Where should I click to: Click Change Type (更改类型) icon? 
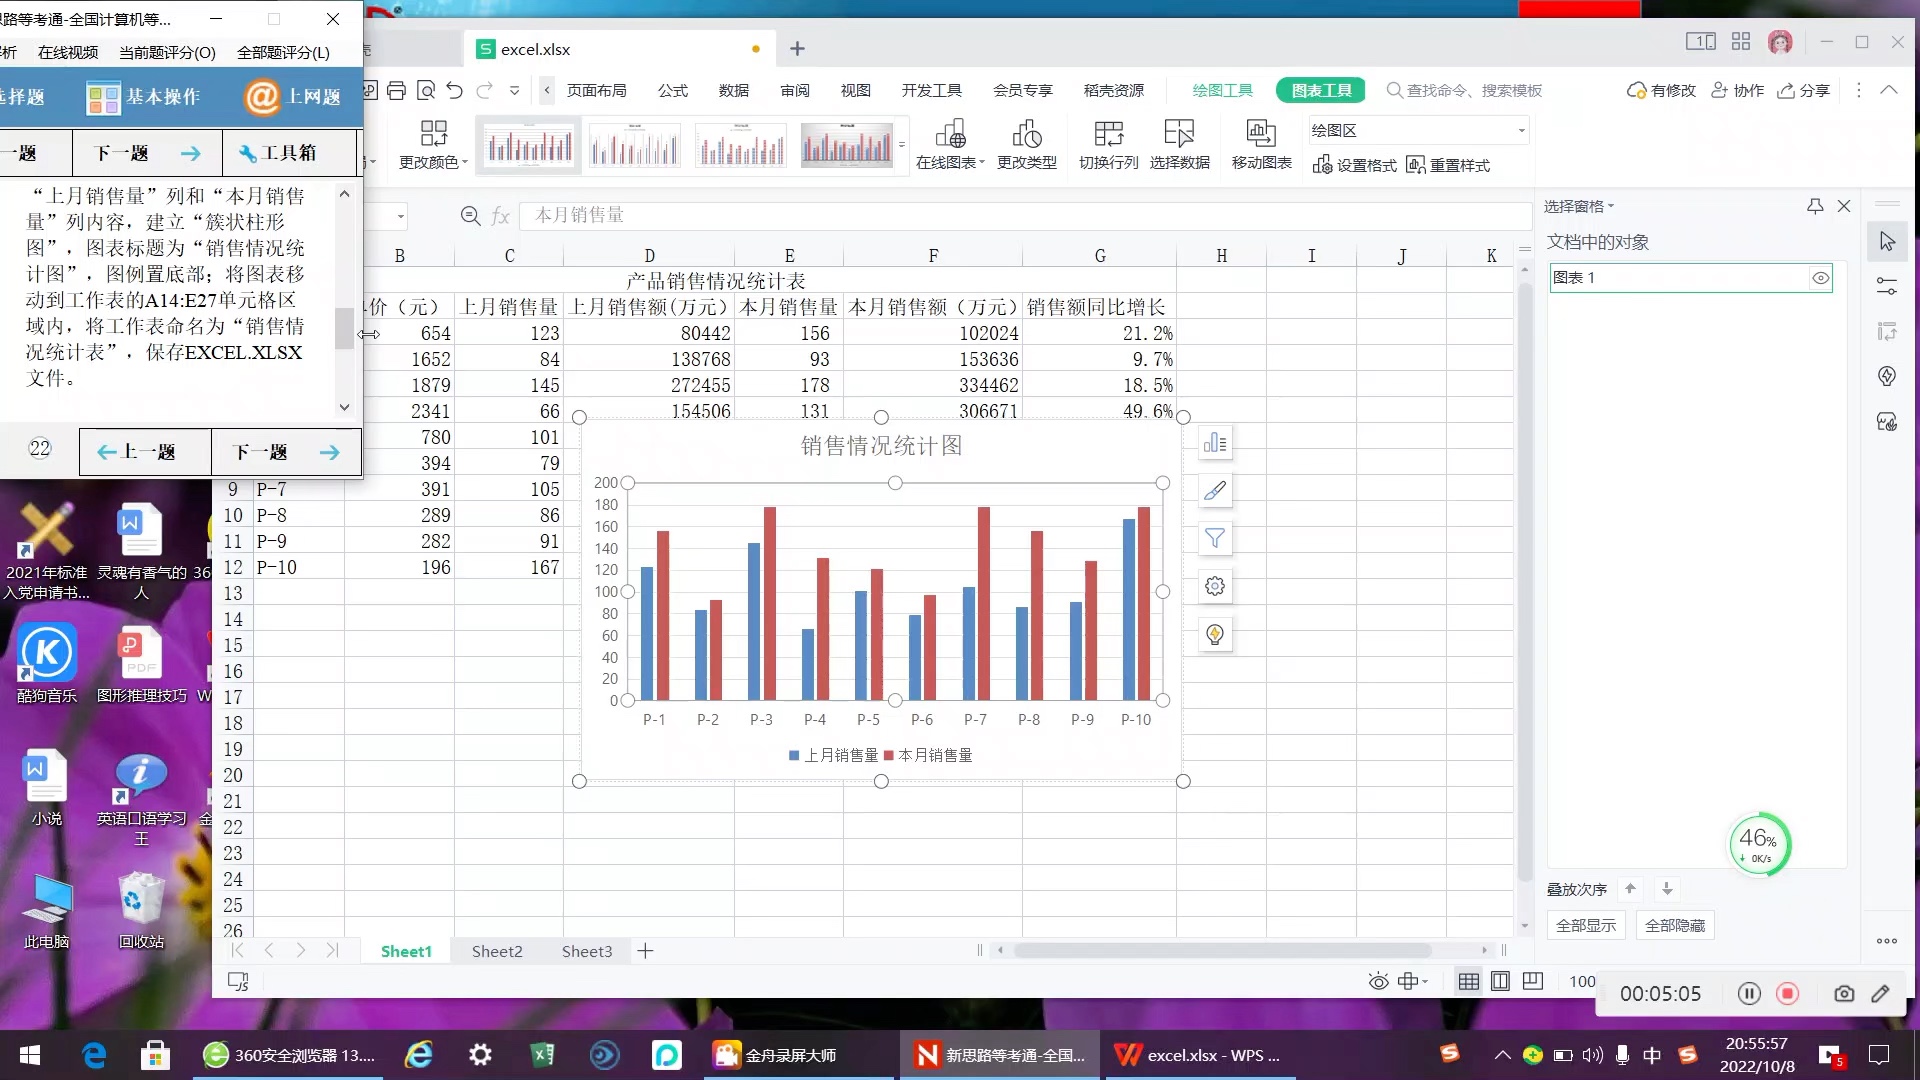point(1026,145)
